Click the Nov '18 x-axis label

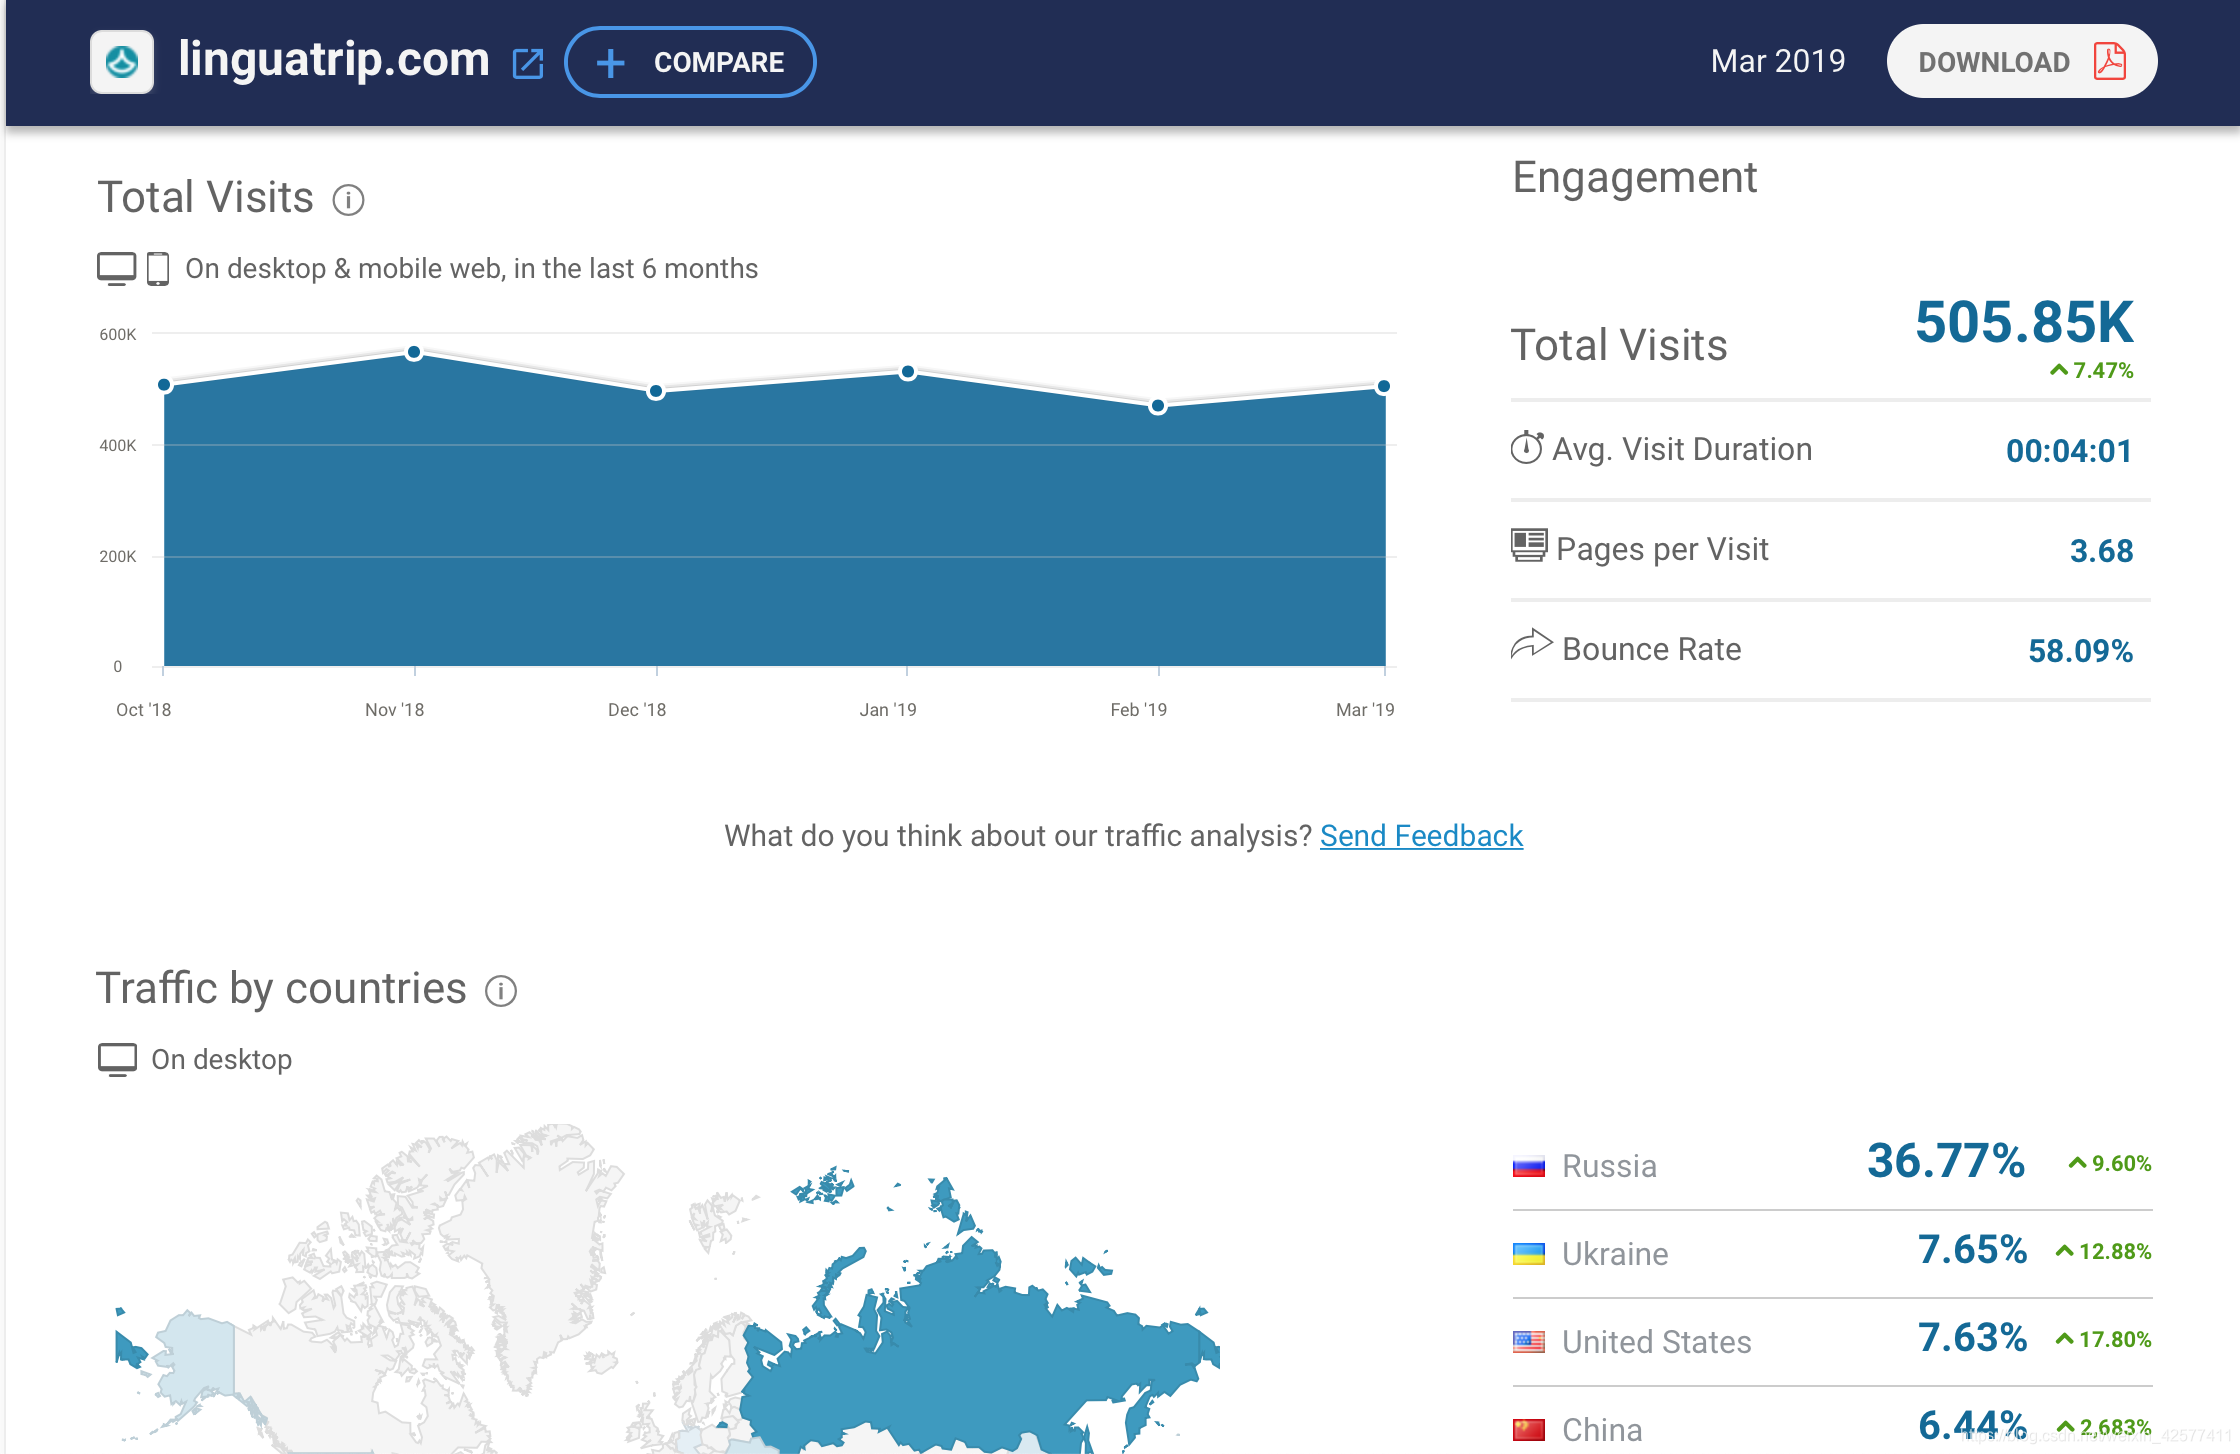tap(394, 710)
